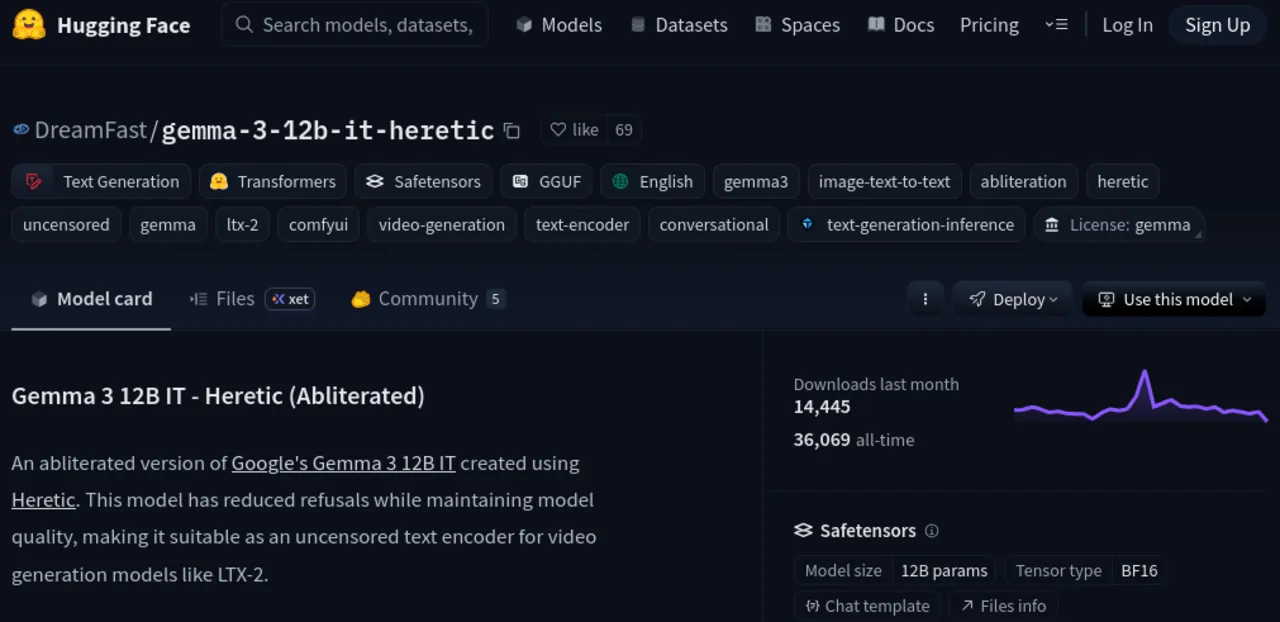
Task: Select the Datasets navigation icon
Action: pyautogui.click(x=636, y=25)
